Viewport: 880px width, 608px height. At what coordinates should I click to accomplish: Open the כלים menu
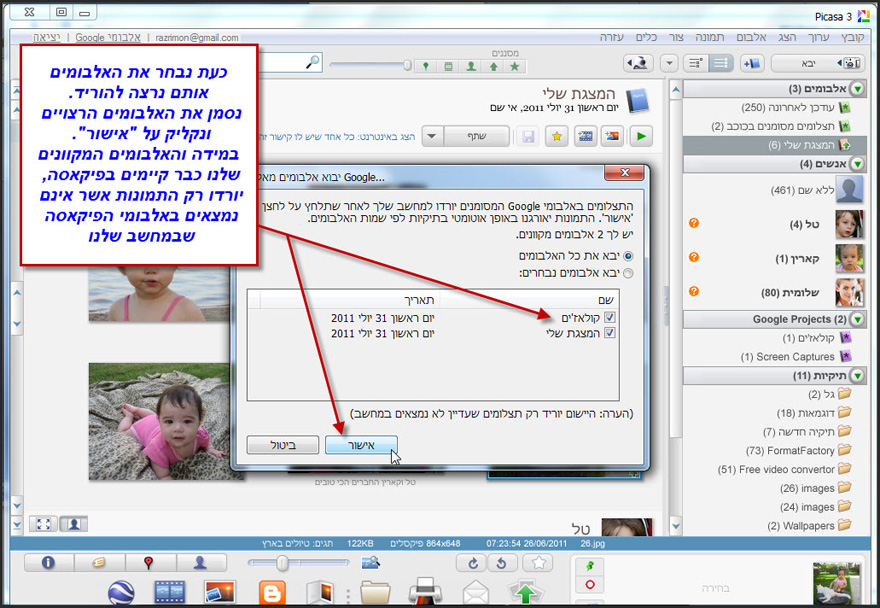click(646, 37)
